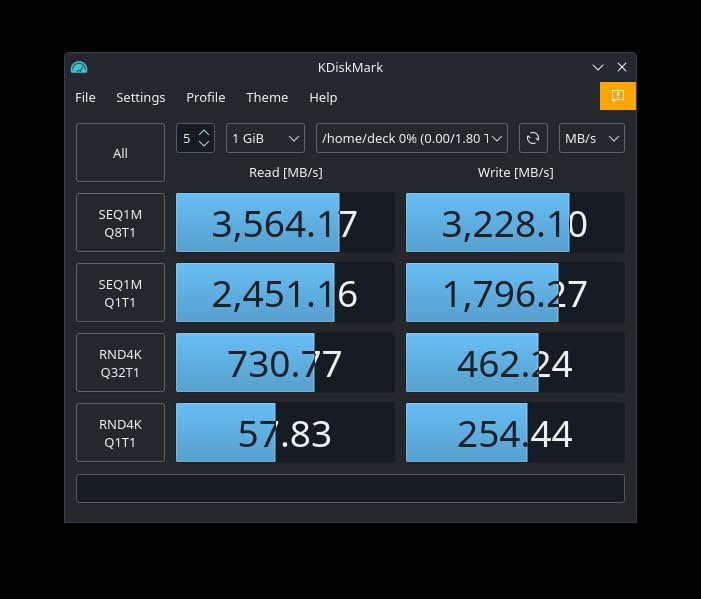Viewport: 701px width, 599px height.
Task: Open the MB/s units dropdown
Action: (591, 138)
